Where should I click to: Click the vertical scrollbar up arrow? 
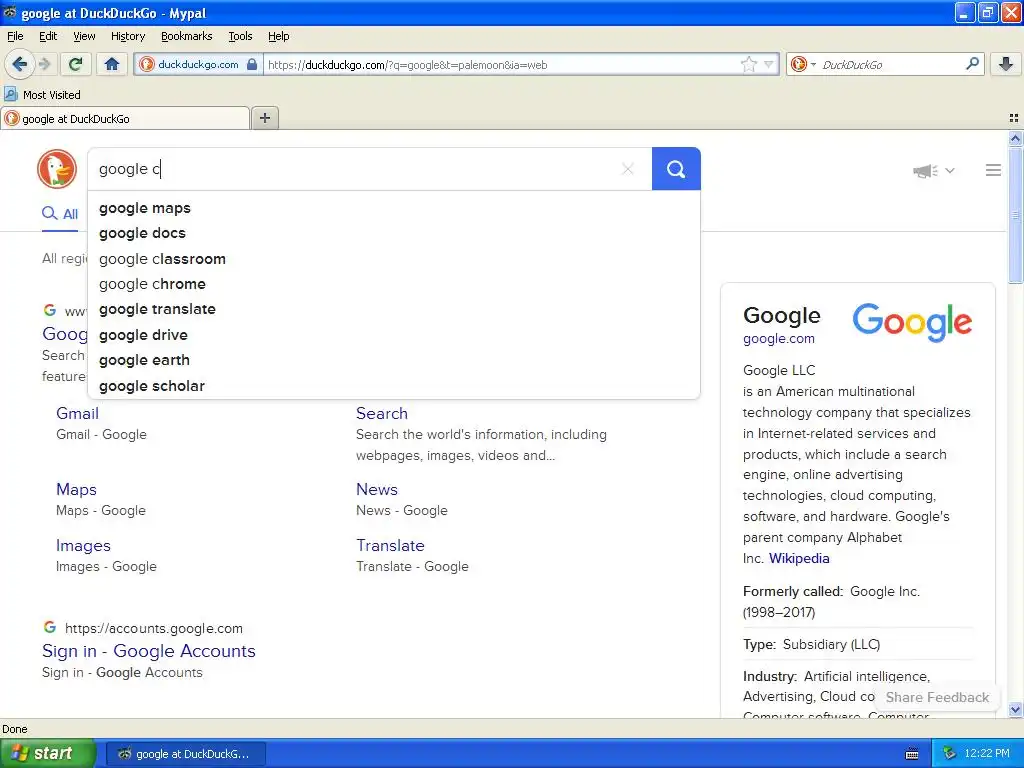1015,138
